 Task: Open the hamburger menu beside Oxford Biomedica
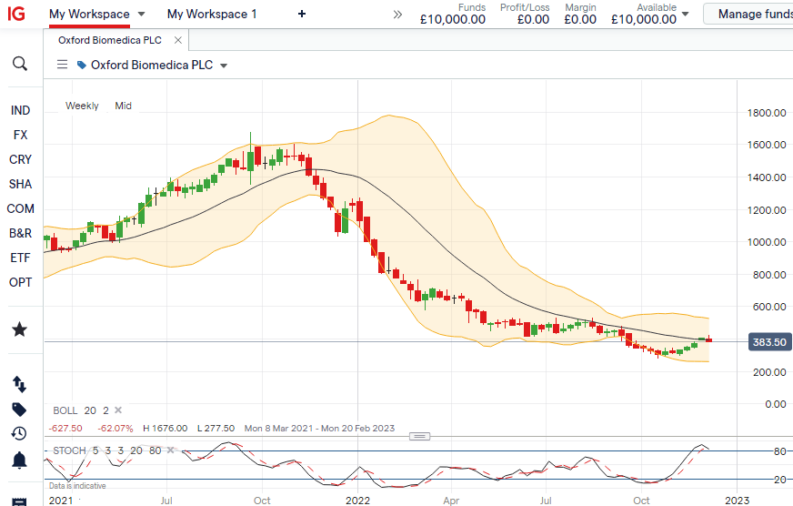click(x=62, y=65)
